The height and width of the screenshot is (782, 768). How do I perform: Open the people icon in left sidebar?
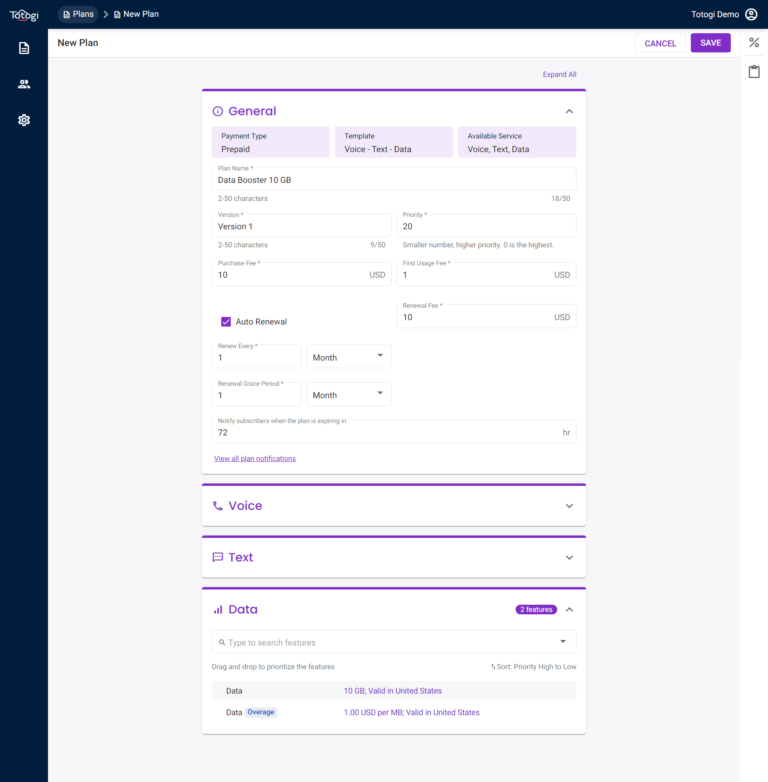pos(24,84)
